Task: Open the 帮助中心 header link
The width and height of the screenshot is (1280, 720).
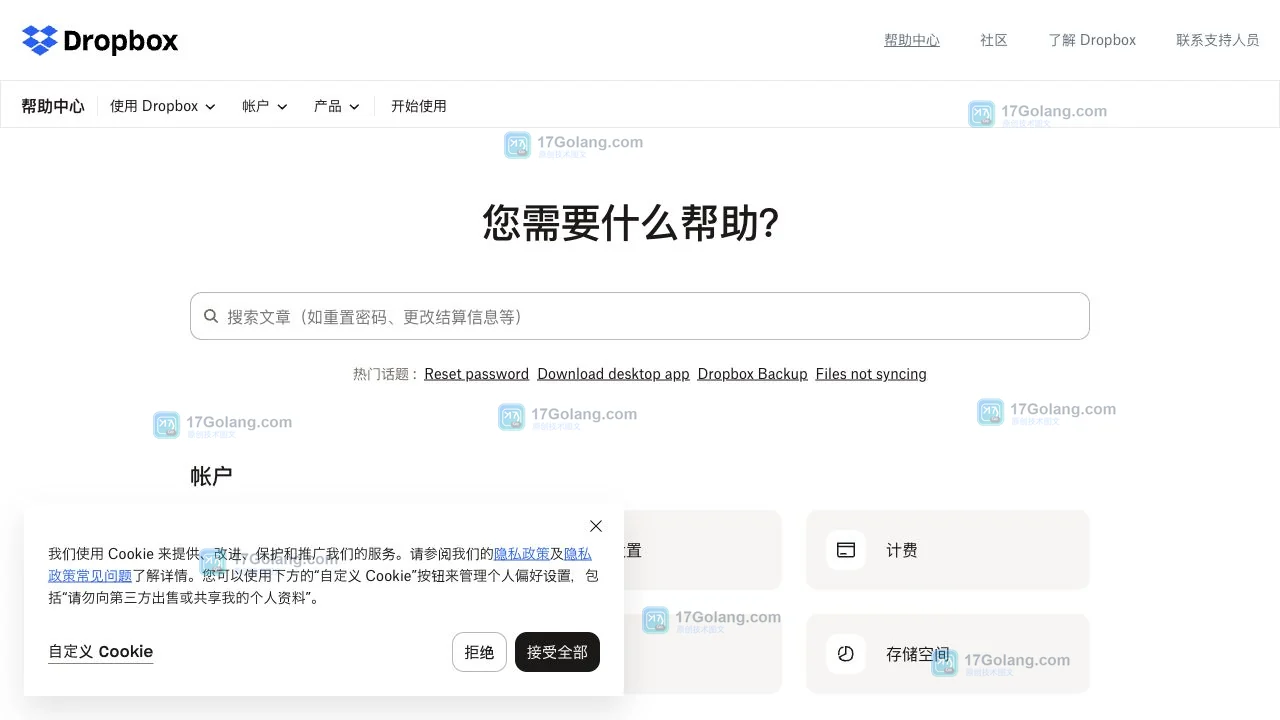Action: point(912,40)
